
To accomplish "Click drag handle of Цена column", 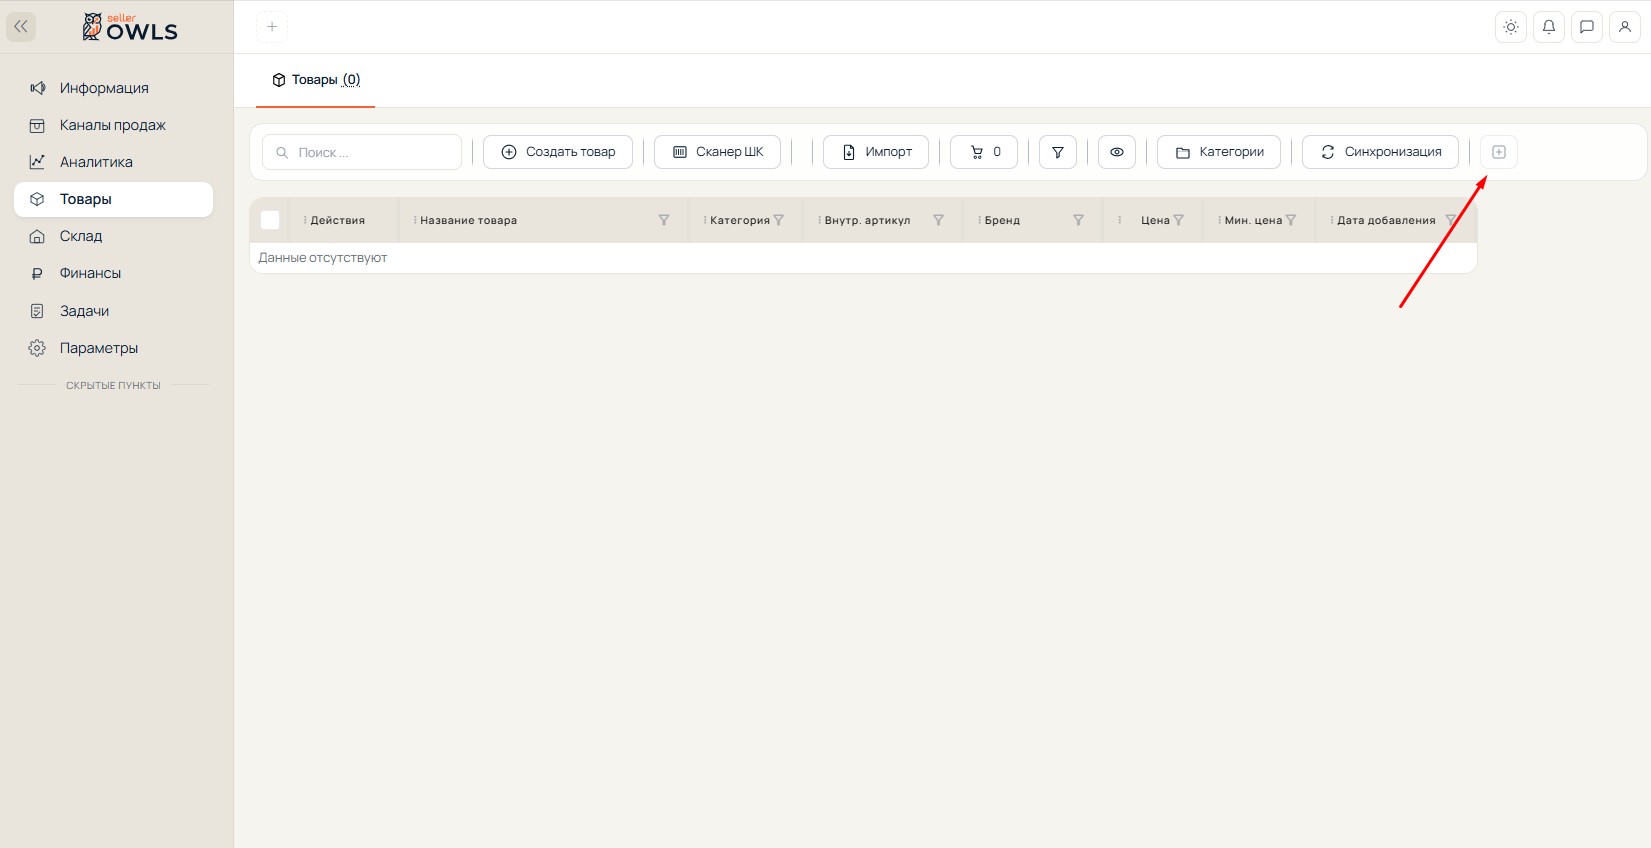I will tap(1119, 220).
